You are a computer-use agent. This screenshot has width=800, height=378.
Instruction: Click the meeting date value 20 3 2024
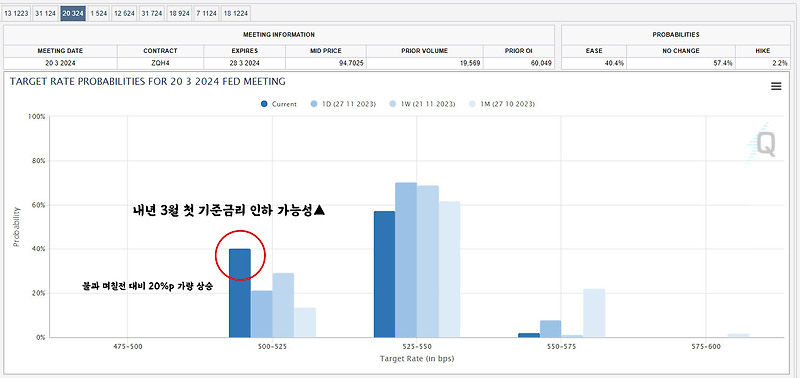(x=60, y=63)
